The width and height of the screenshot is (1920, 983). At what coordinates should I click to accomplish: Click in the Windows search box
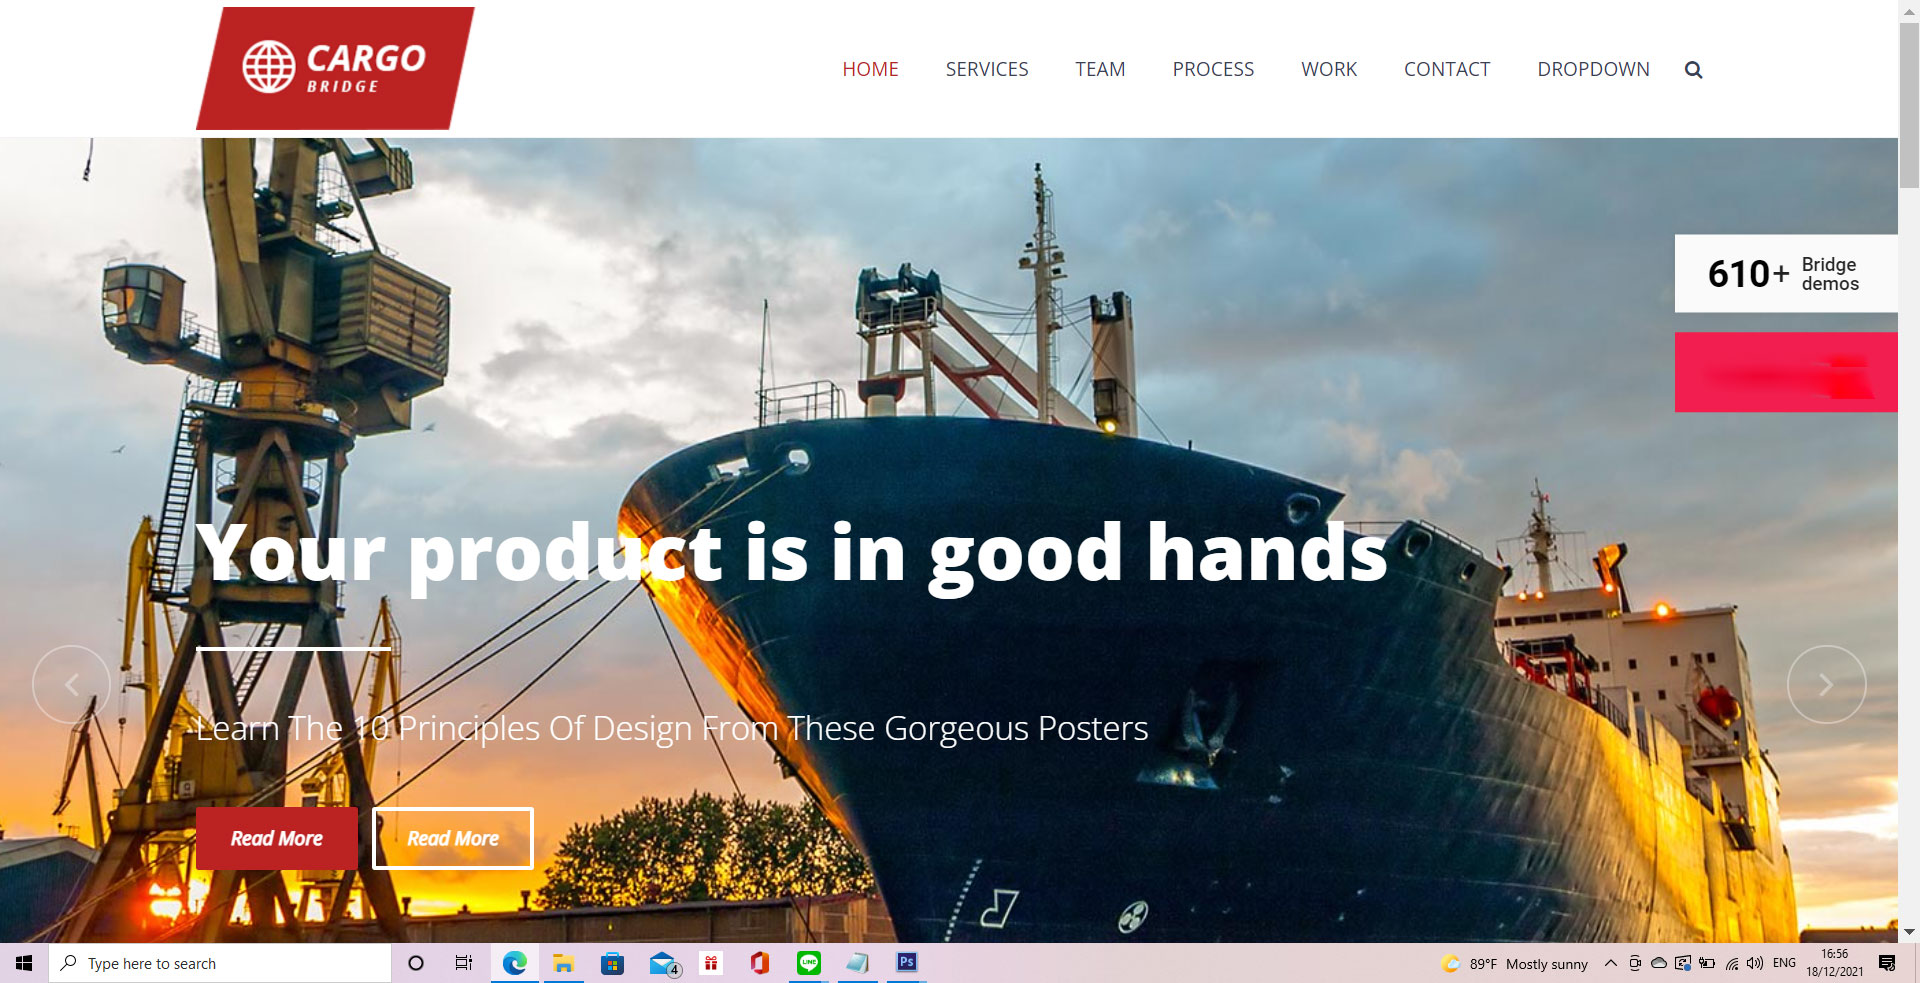pos(220,963)
